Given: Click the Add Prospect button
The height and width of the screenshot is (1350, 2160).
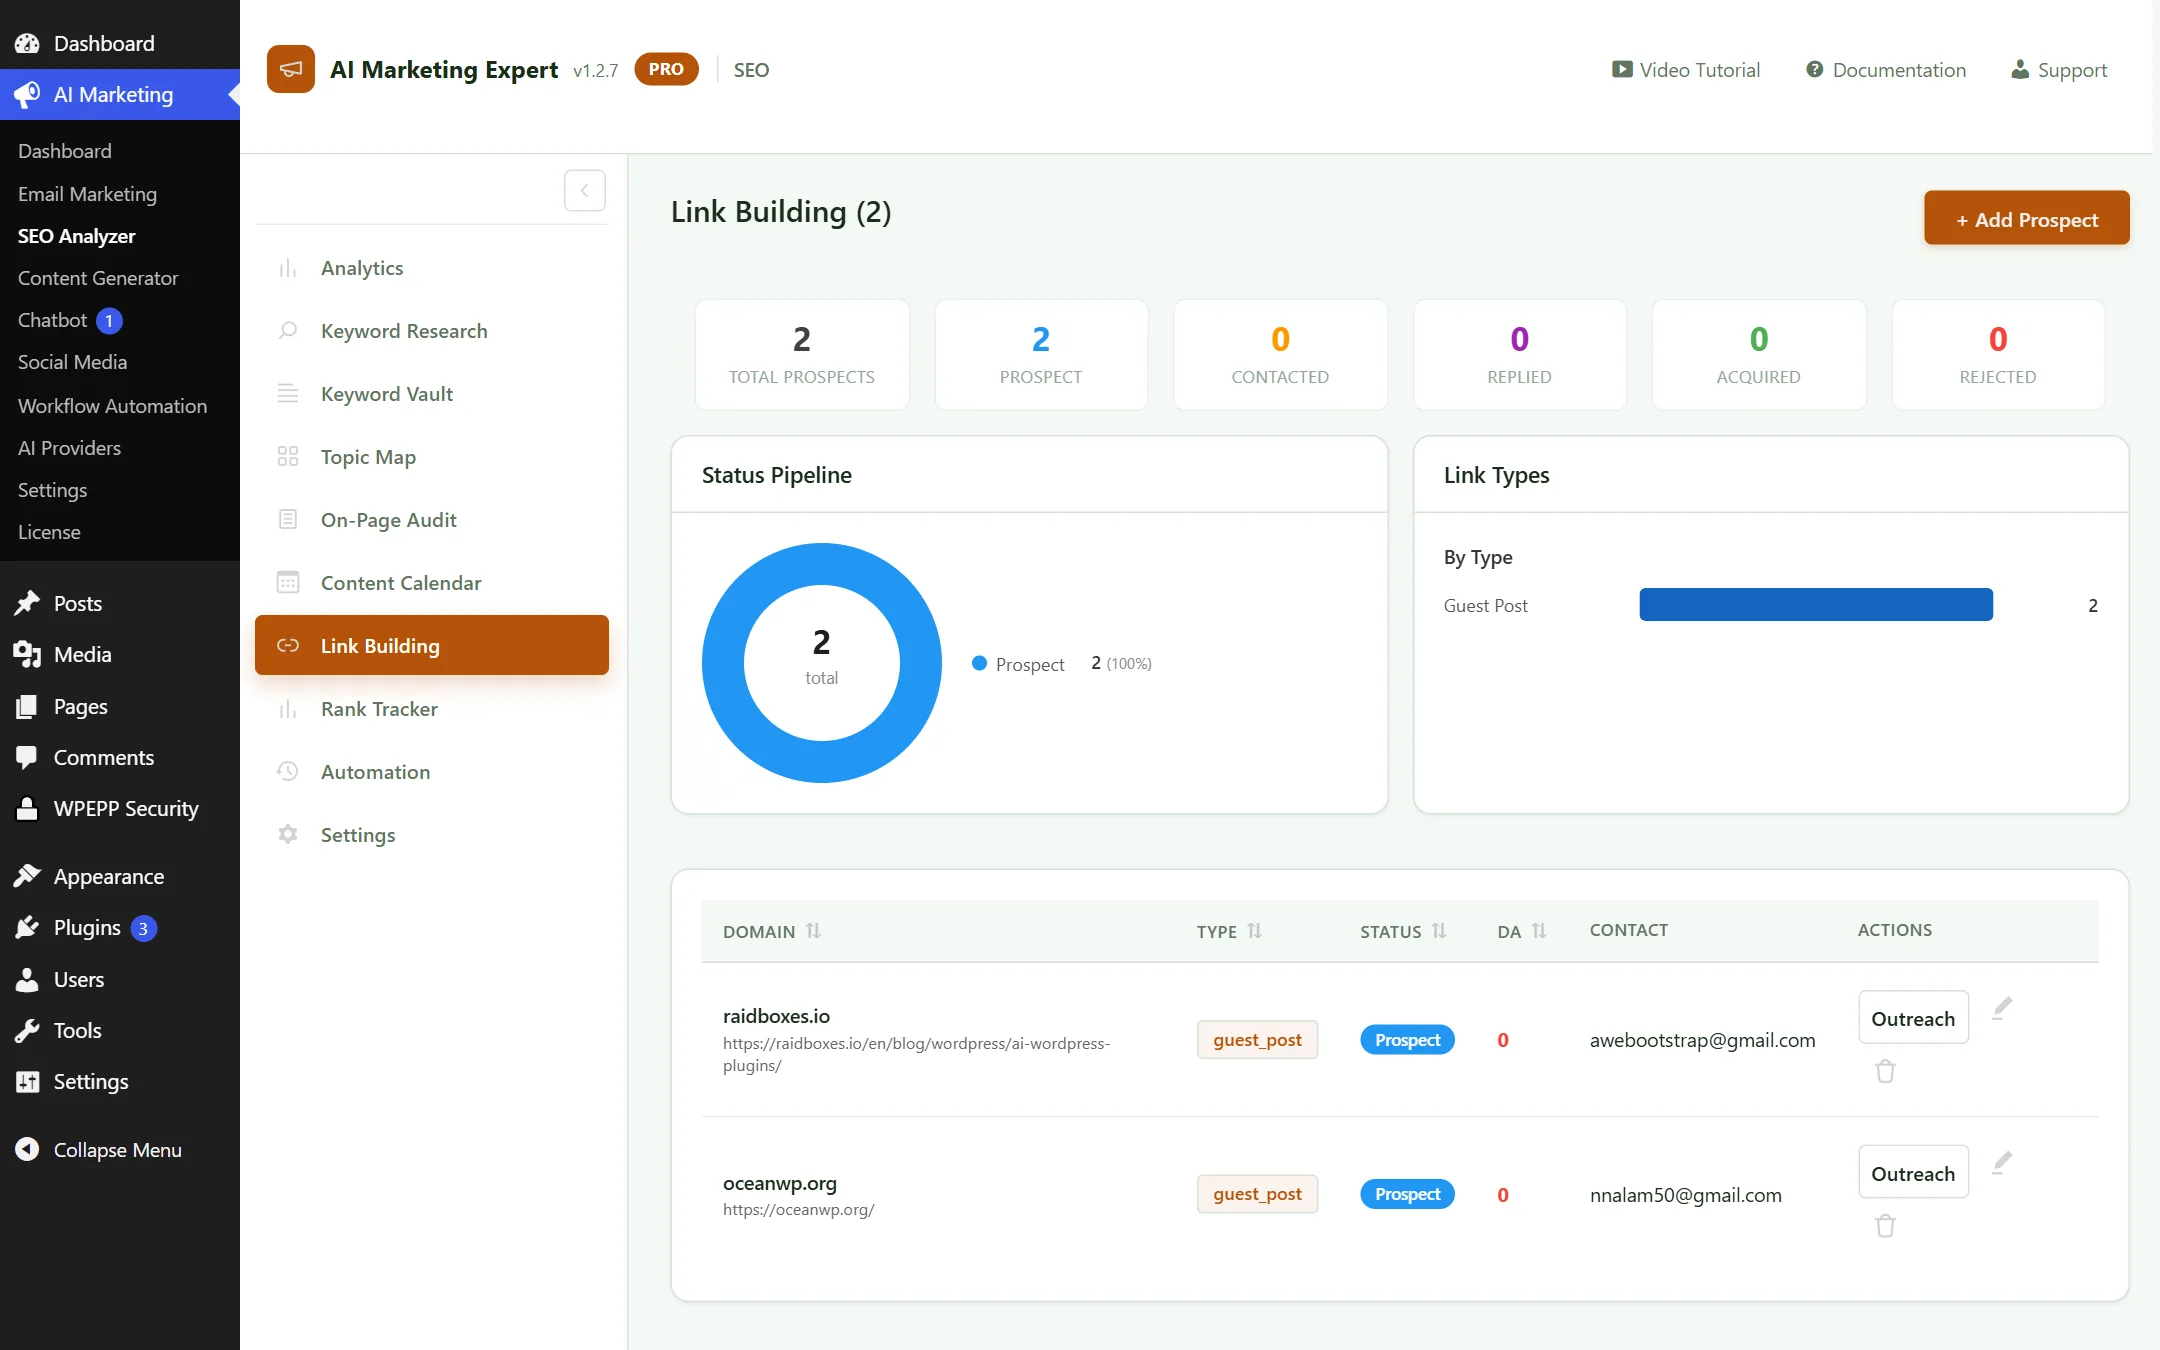Looking at the screenshot, I should pyautogui.click(x=2027, y=218).
